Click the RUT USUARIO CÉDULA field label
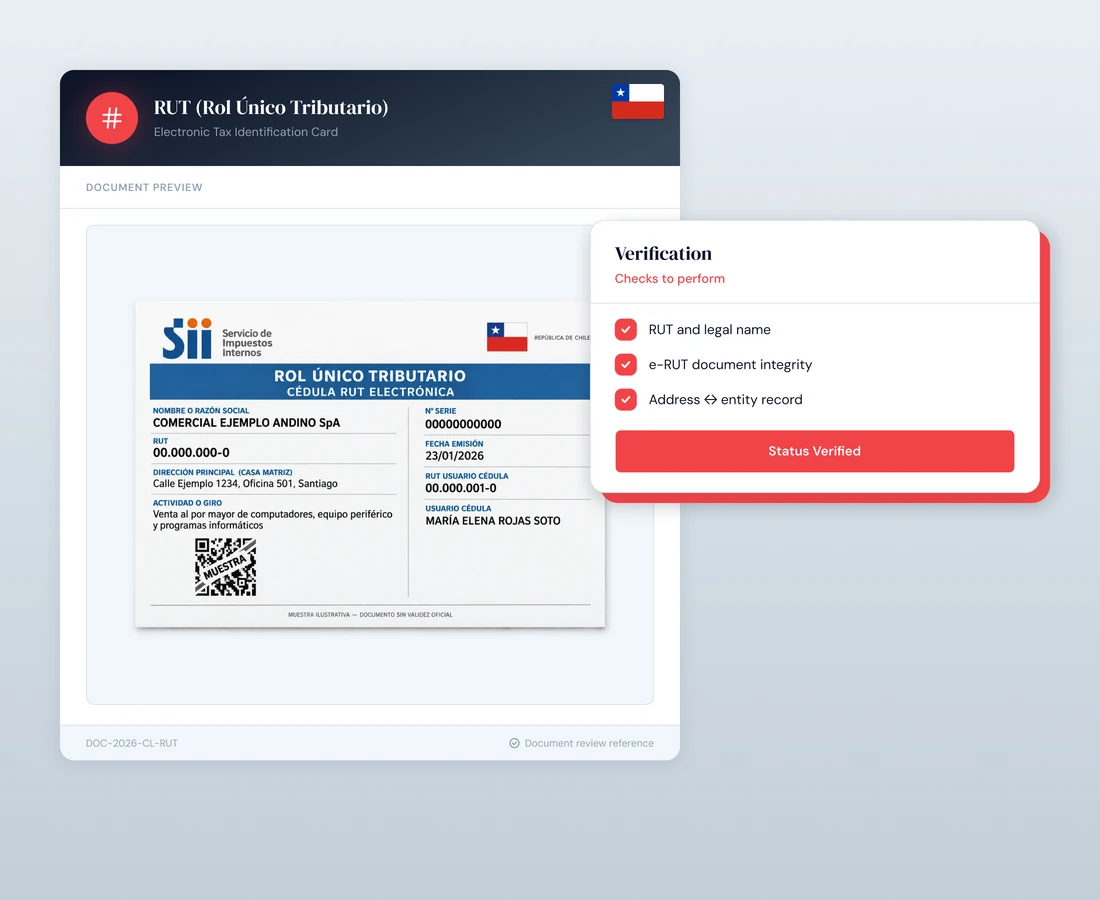The image size is (1100, 900). [467, 476]
